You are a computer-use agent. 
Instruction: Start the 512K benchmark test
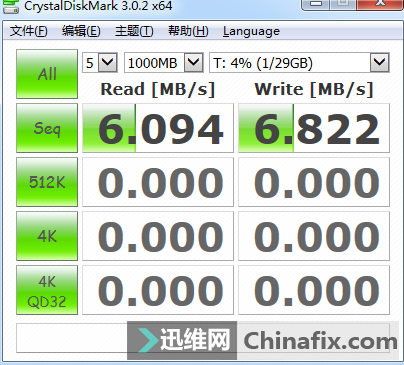(x=47, y=182)
